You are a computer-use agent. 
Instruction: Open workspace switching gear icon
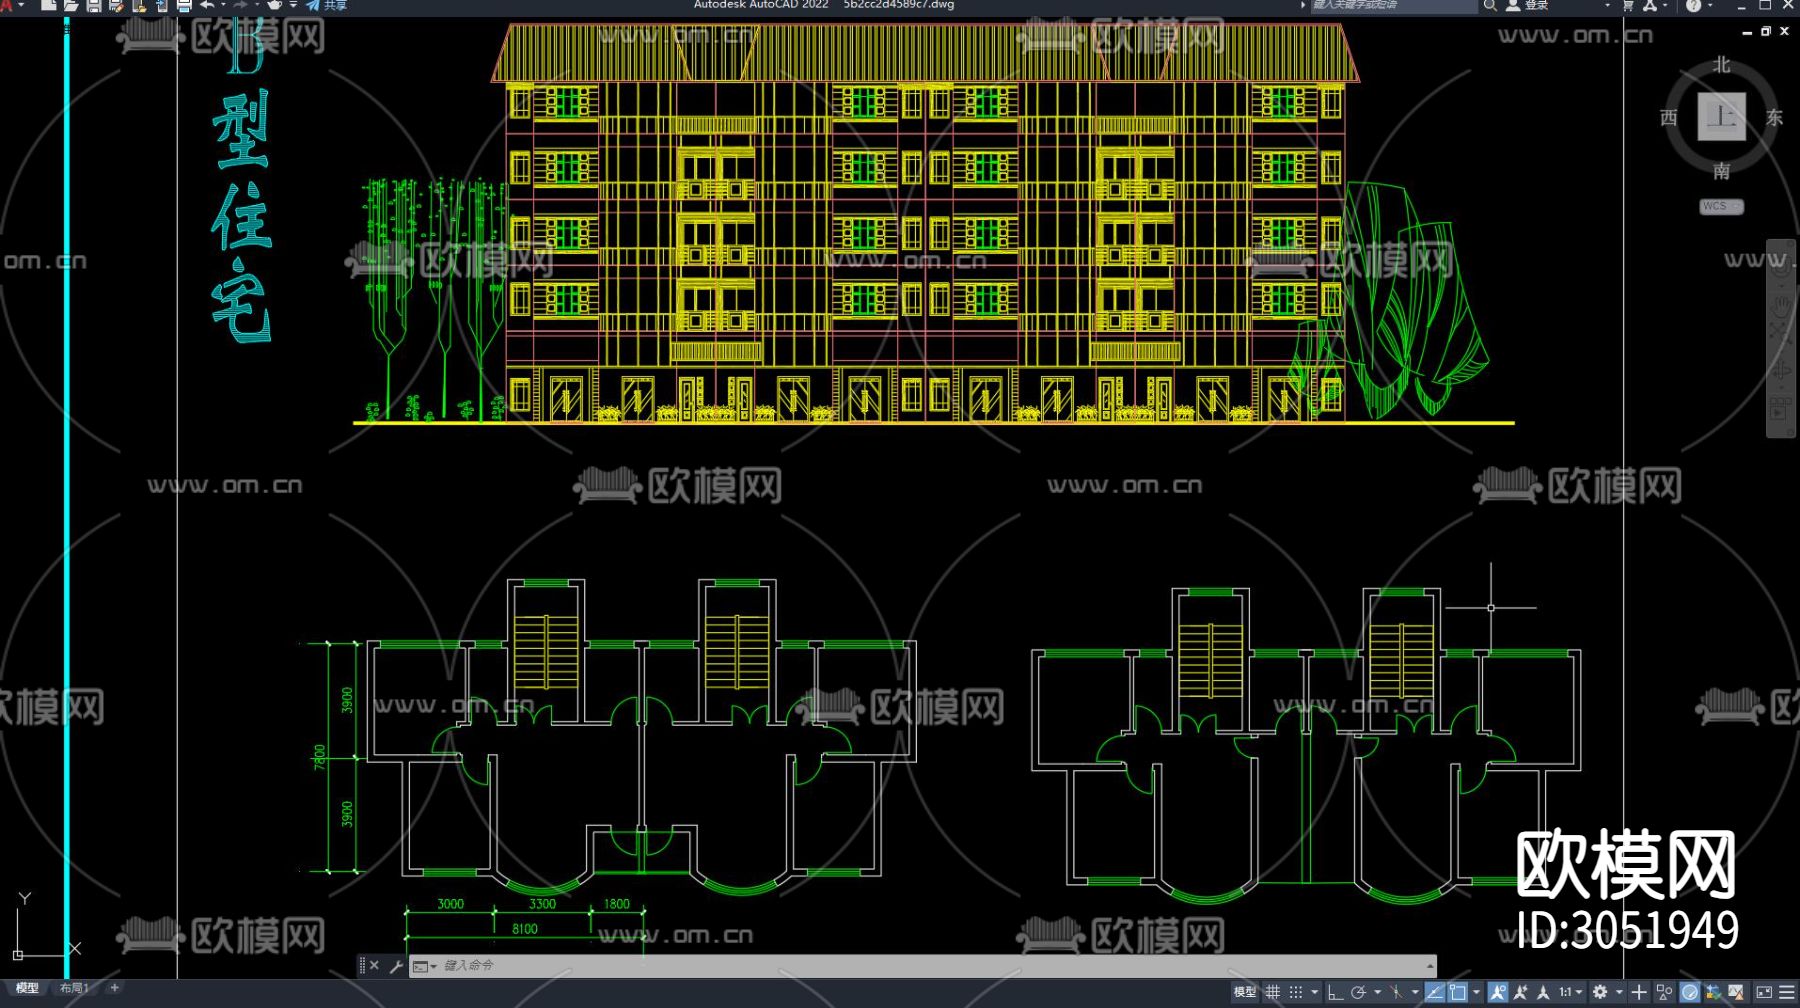pyautogui.click(x=1600, y=992)
